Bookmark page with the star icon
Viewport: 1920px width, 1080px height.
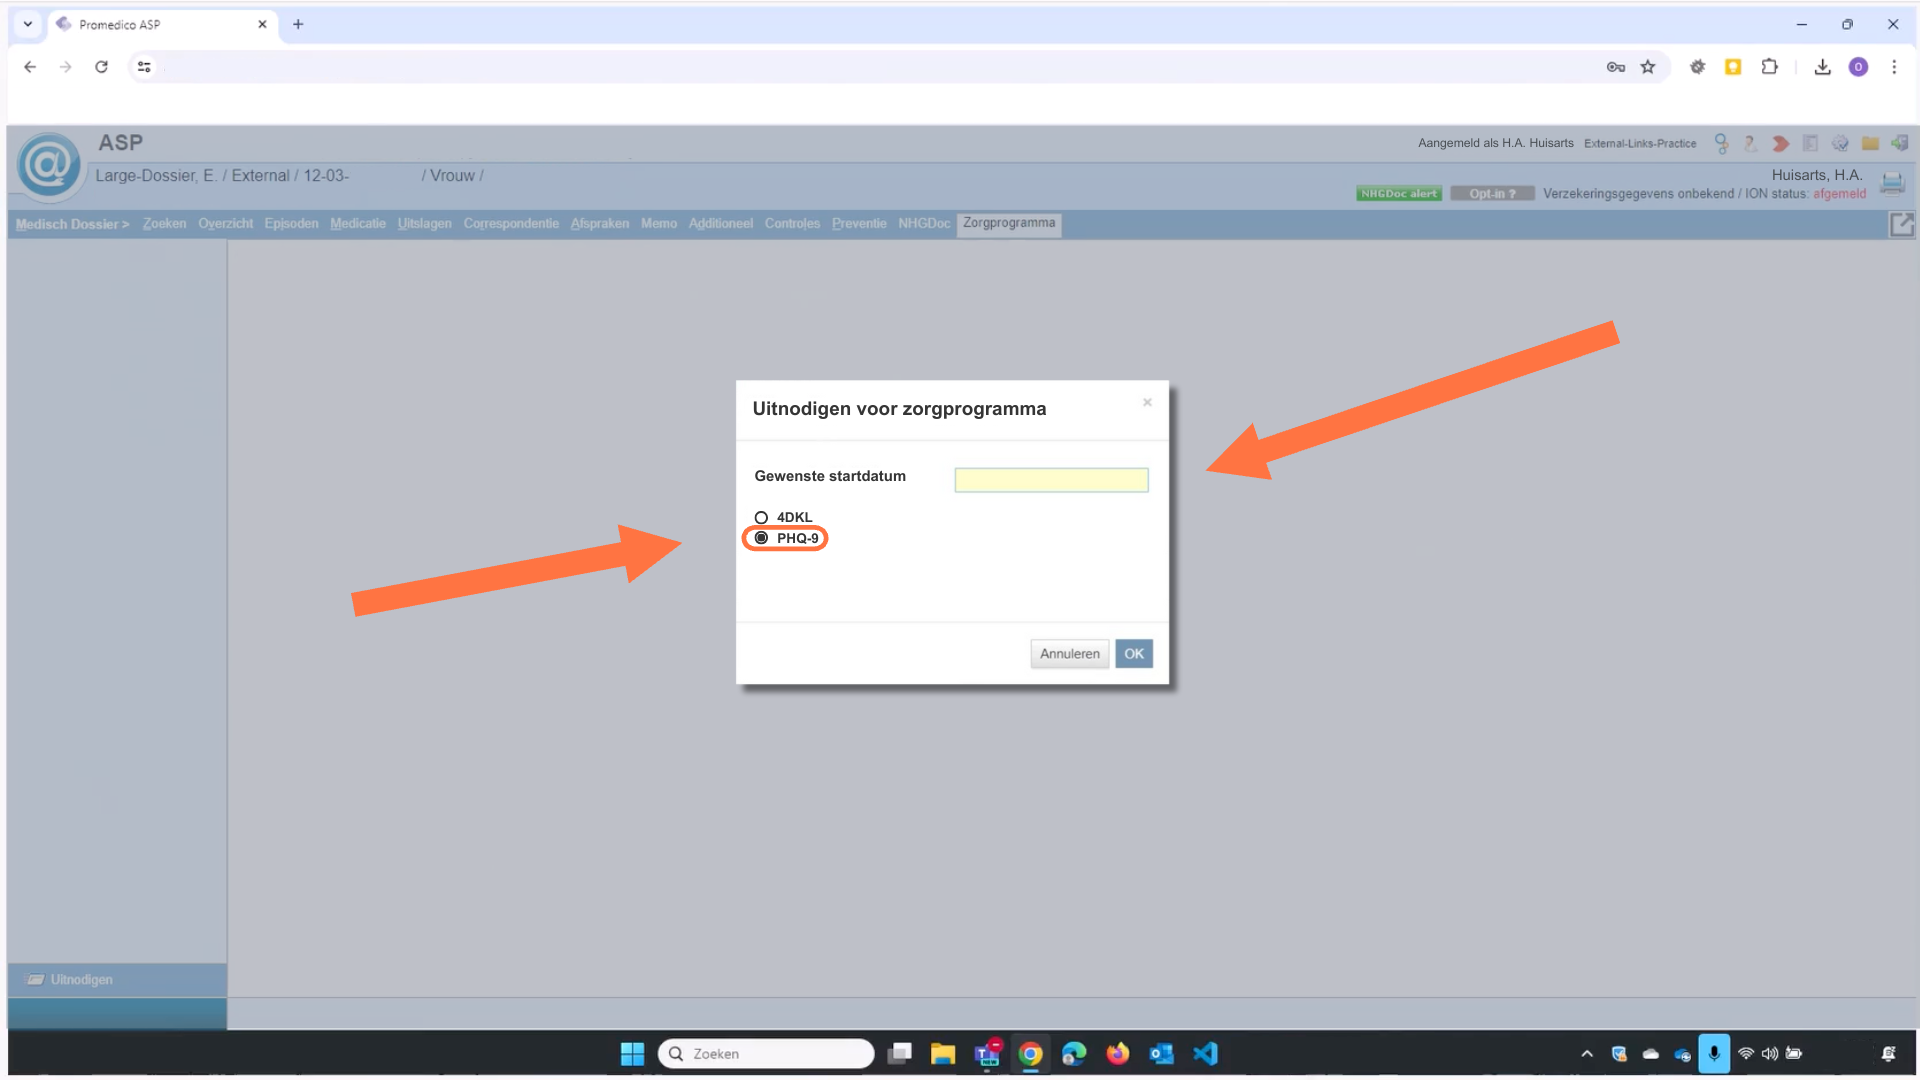coord(1648,67)
